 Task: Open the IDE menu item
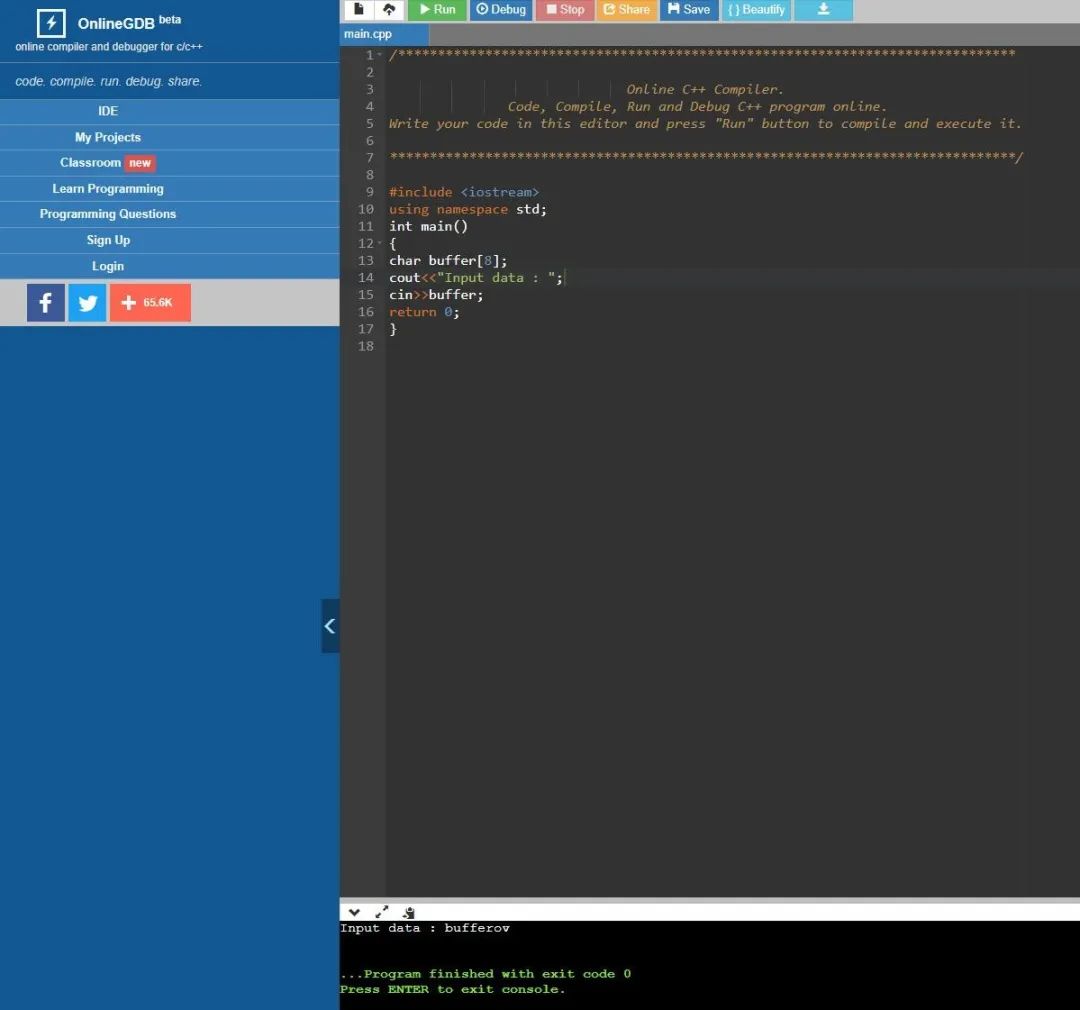(x=107, y=111)
